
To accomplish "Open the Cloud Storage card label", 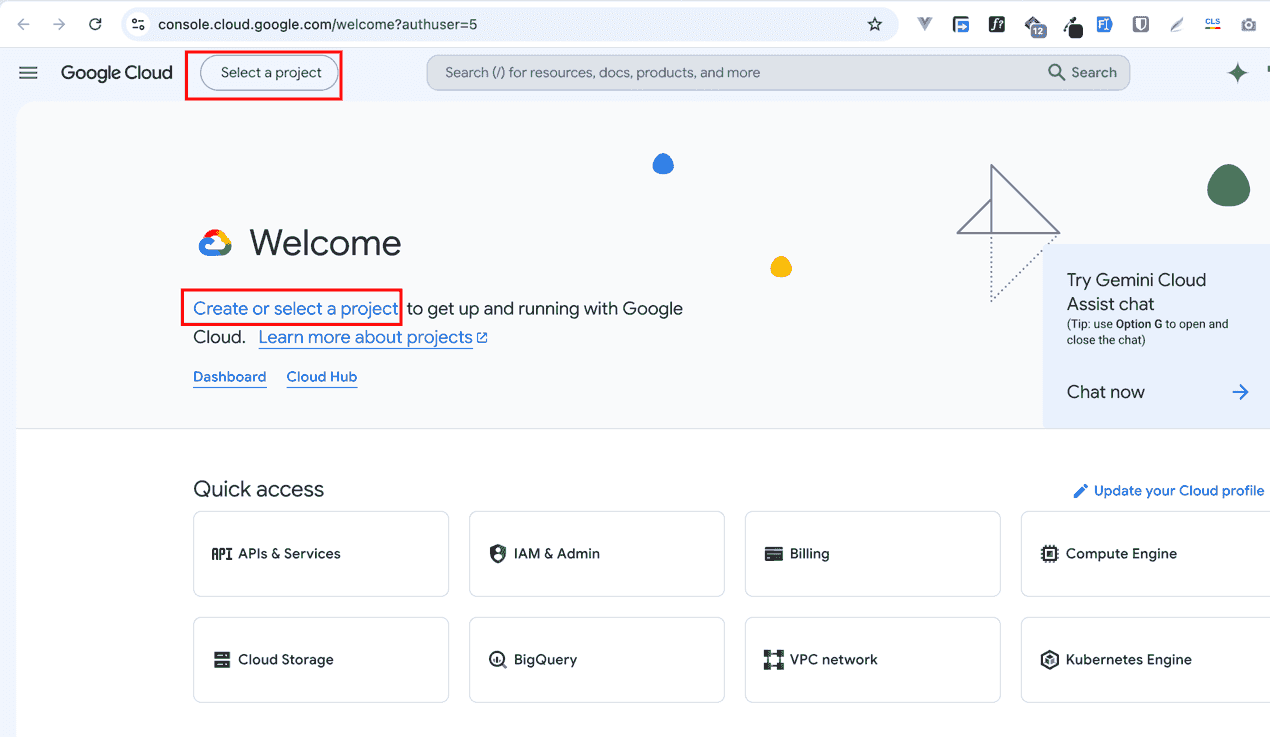I will (285, 660).
